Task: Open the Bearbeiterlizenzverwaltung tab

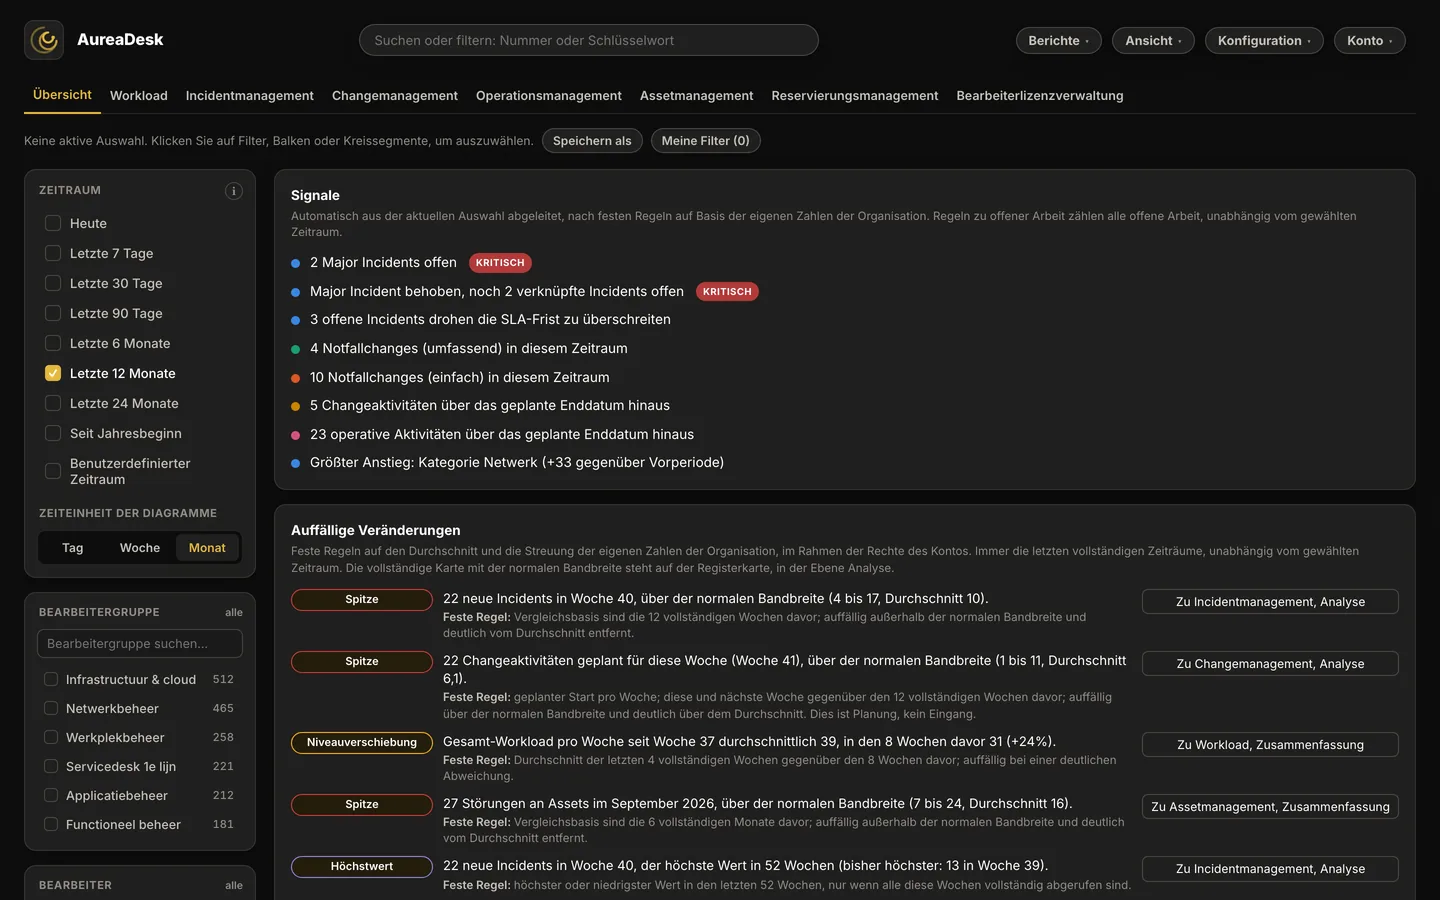Action: click(1040, 96)
